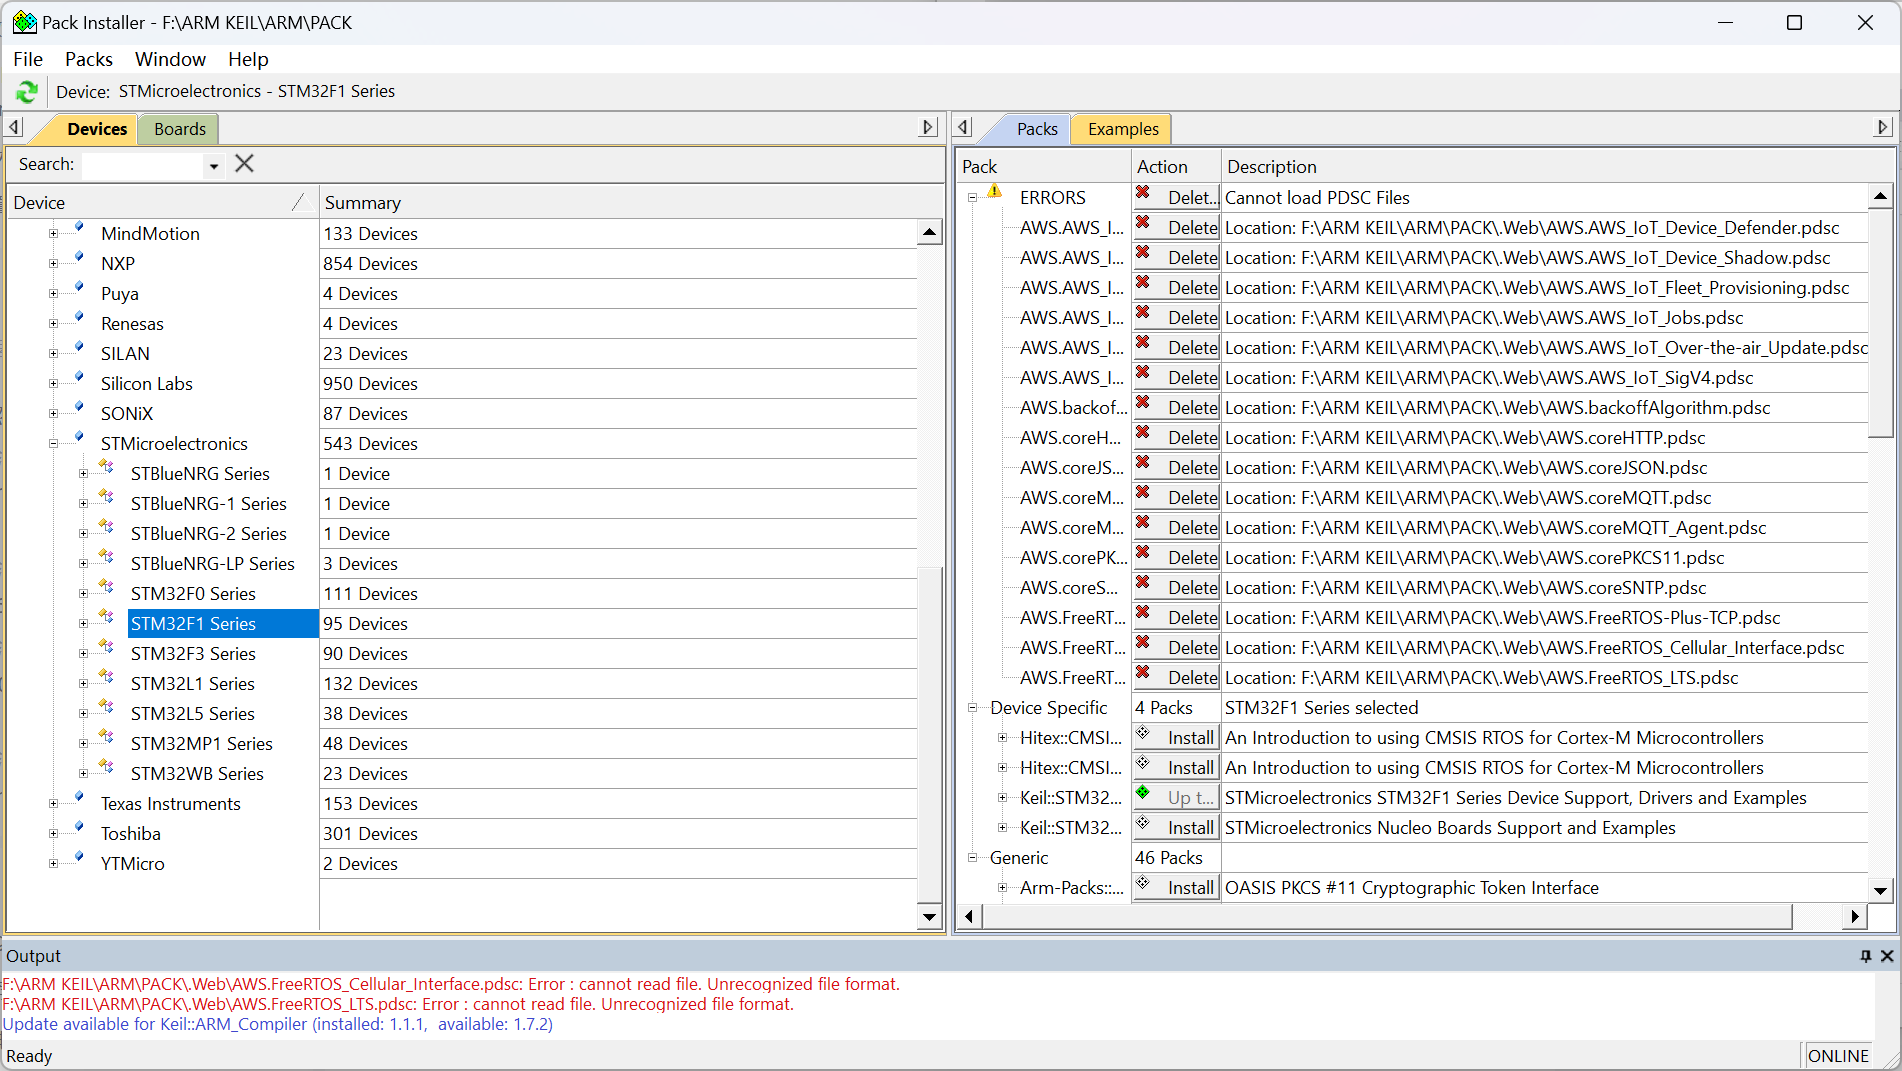This screenshot has height=1071, width=1902.
Task: Click the Silicon Labs vendor icon
Action: [x=79, y=376]
